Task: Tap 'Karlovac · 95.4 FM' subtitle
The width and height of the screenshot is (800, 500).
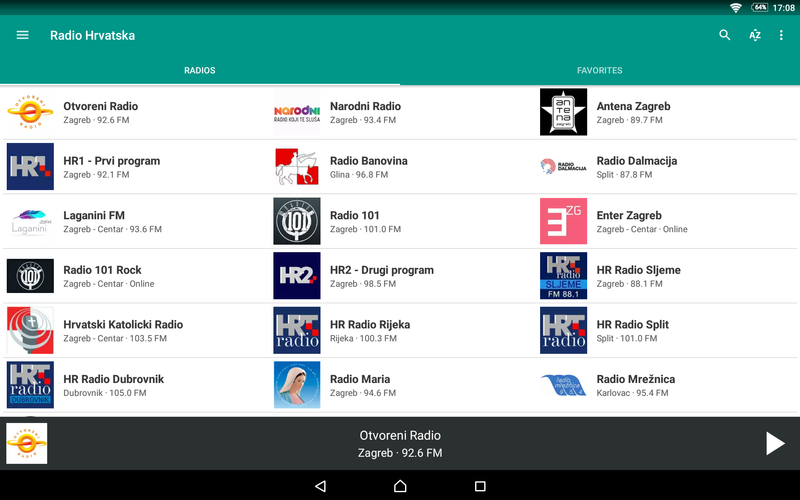Action: click(x=632, y=393)
